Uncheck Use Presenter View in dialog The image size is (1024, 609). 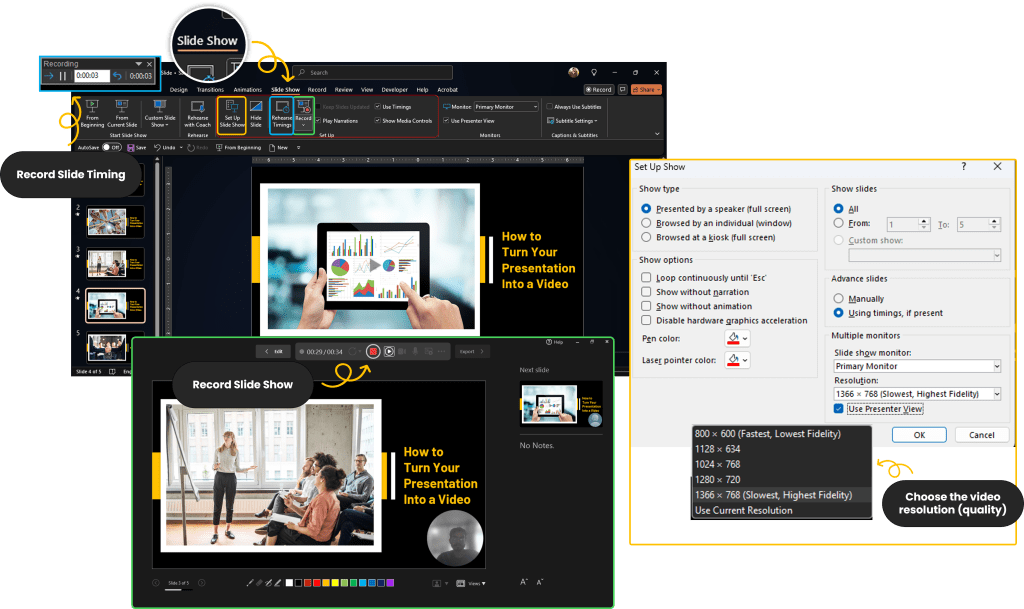[x=840, y=409]
